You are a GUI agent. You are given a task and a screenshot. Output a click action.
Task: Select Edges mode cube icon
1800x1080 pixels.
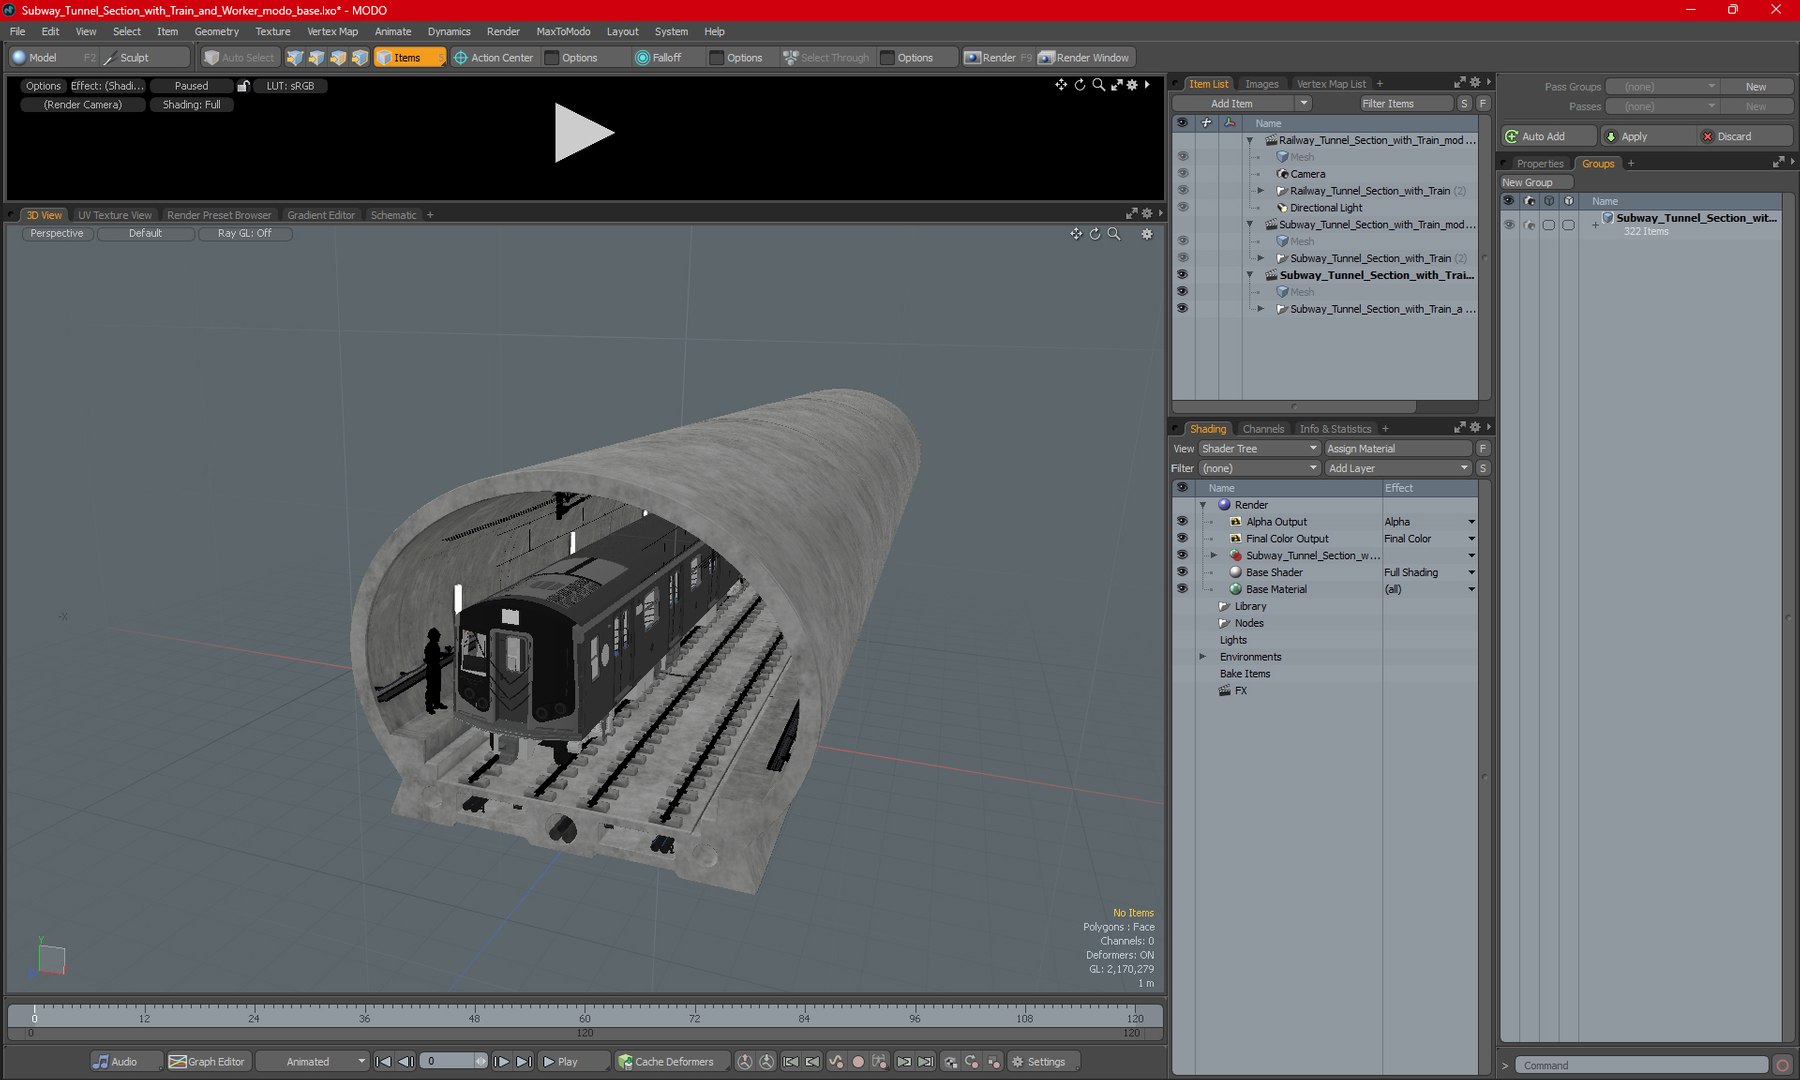(317, 58)
